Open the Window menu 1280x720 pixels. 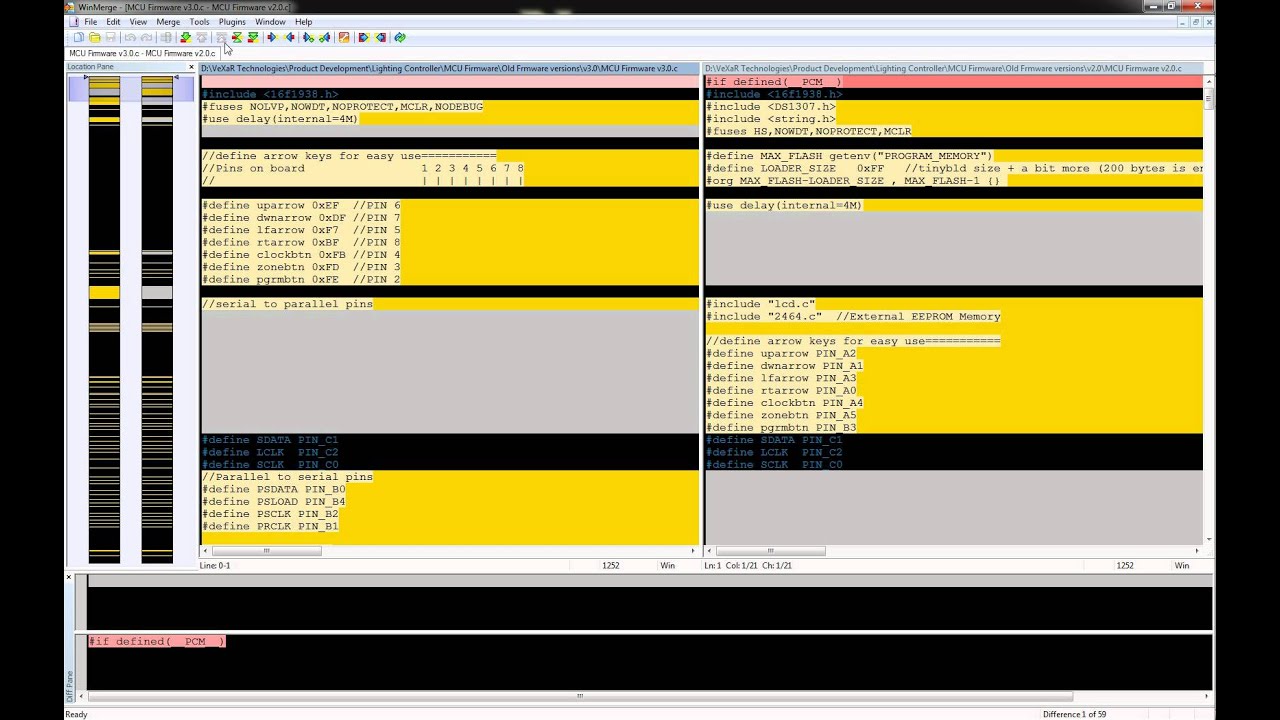270,22
